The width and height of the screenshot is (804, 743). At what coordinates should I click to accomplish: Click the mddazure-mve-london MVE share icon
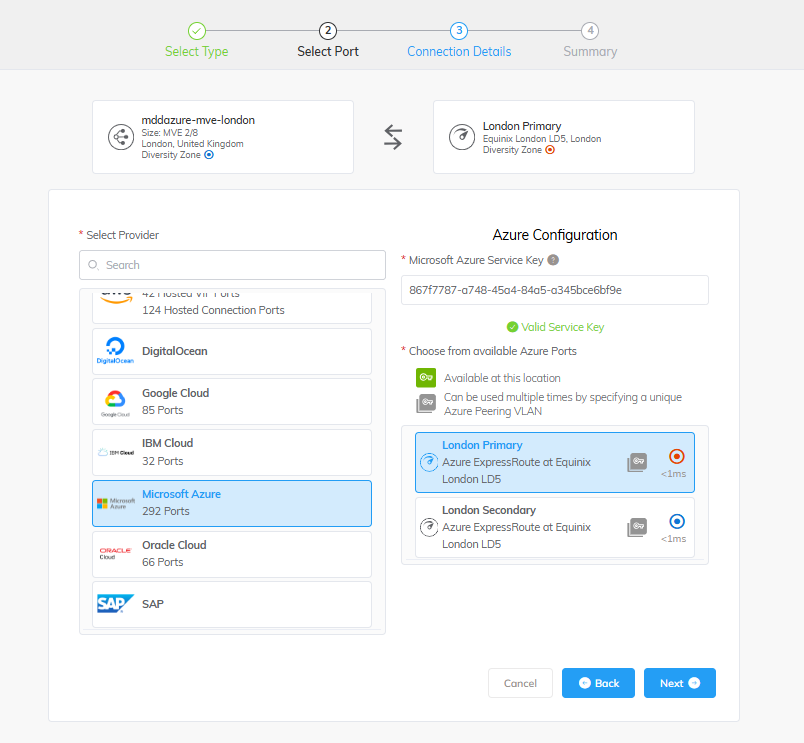point(121,137)
